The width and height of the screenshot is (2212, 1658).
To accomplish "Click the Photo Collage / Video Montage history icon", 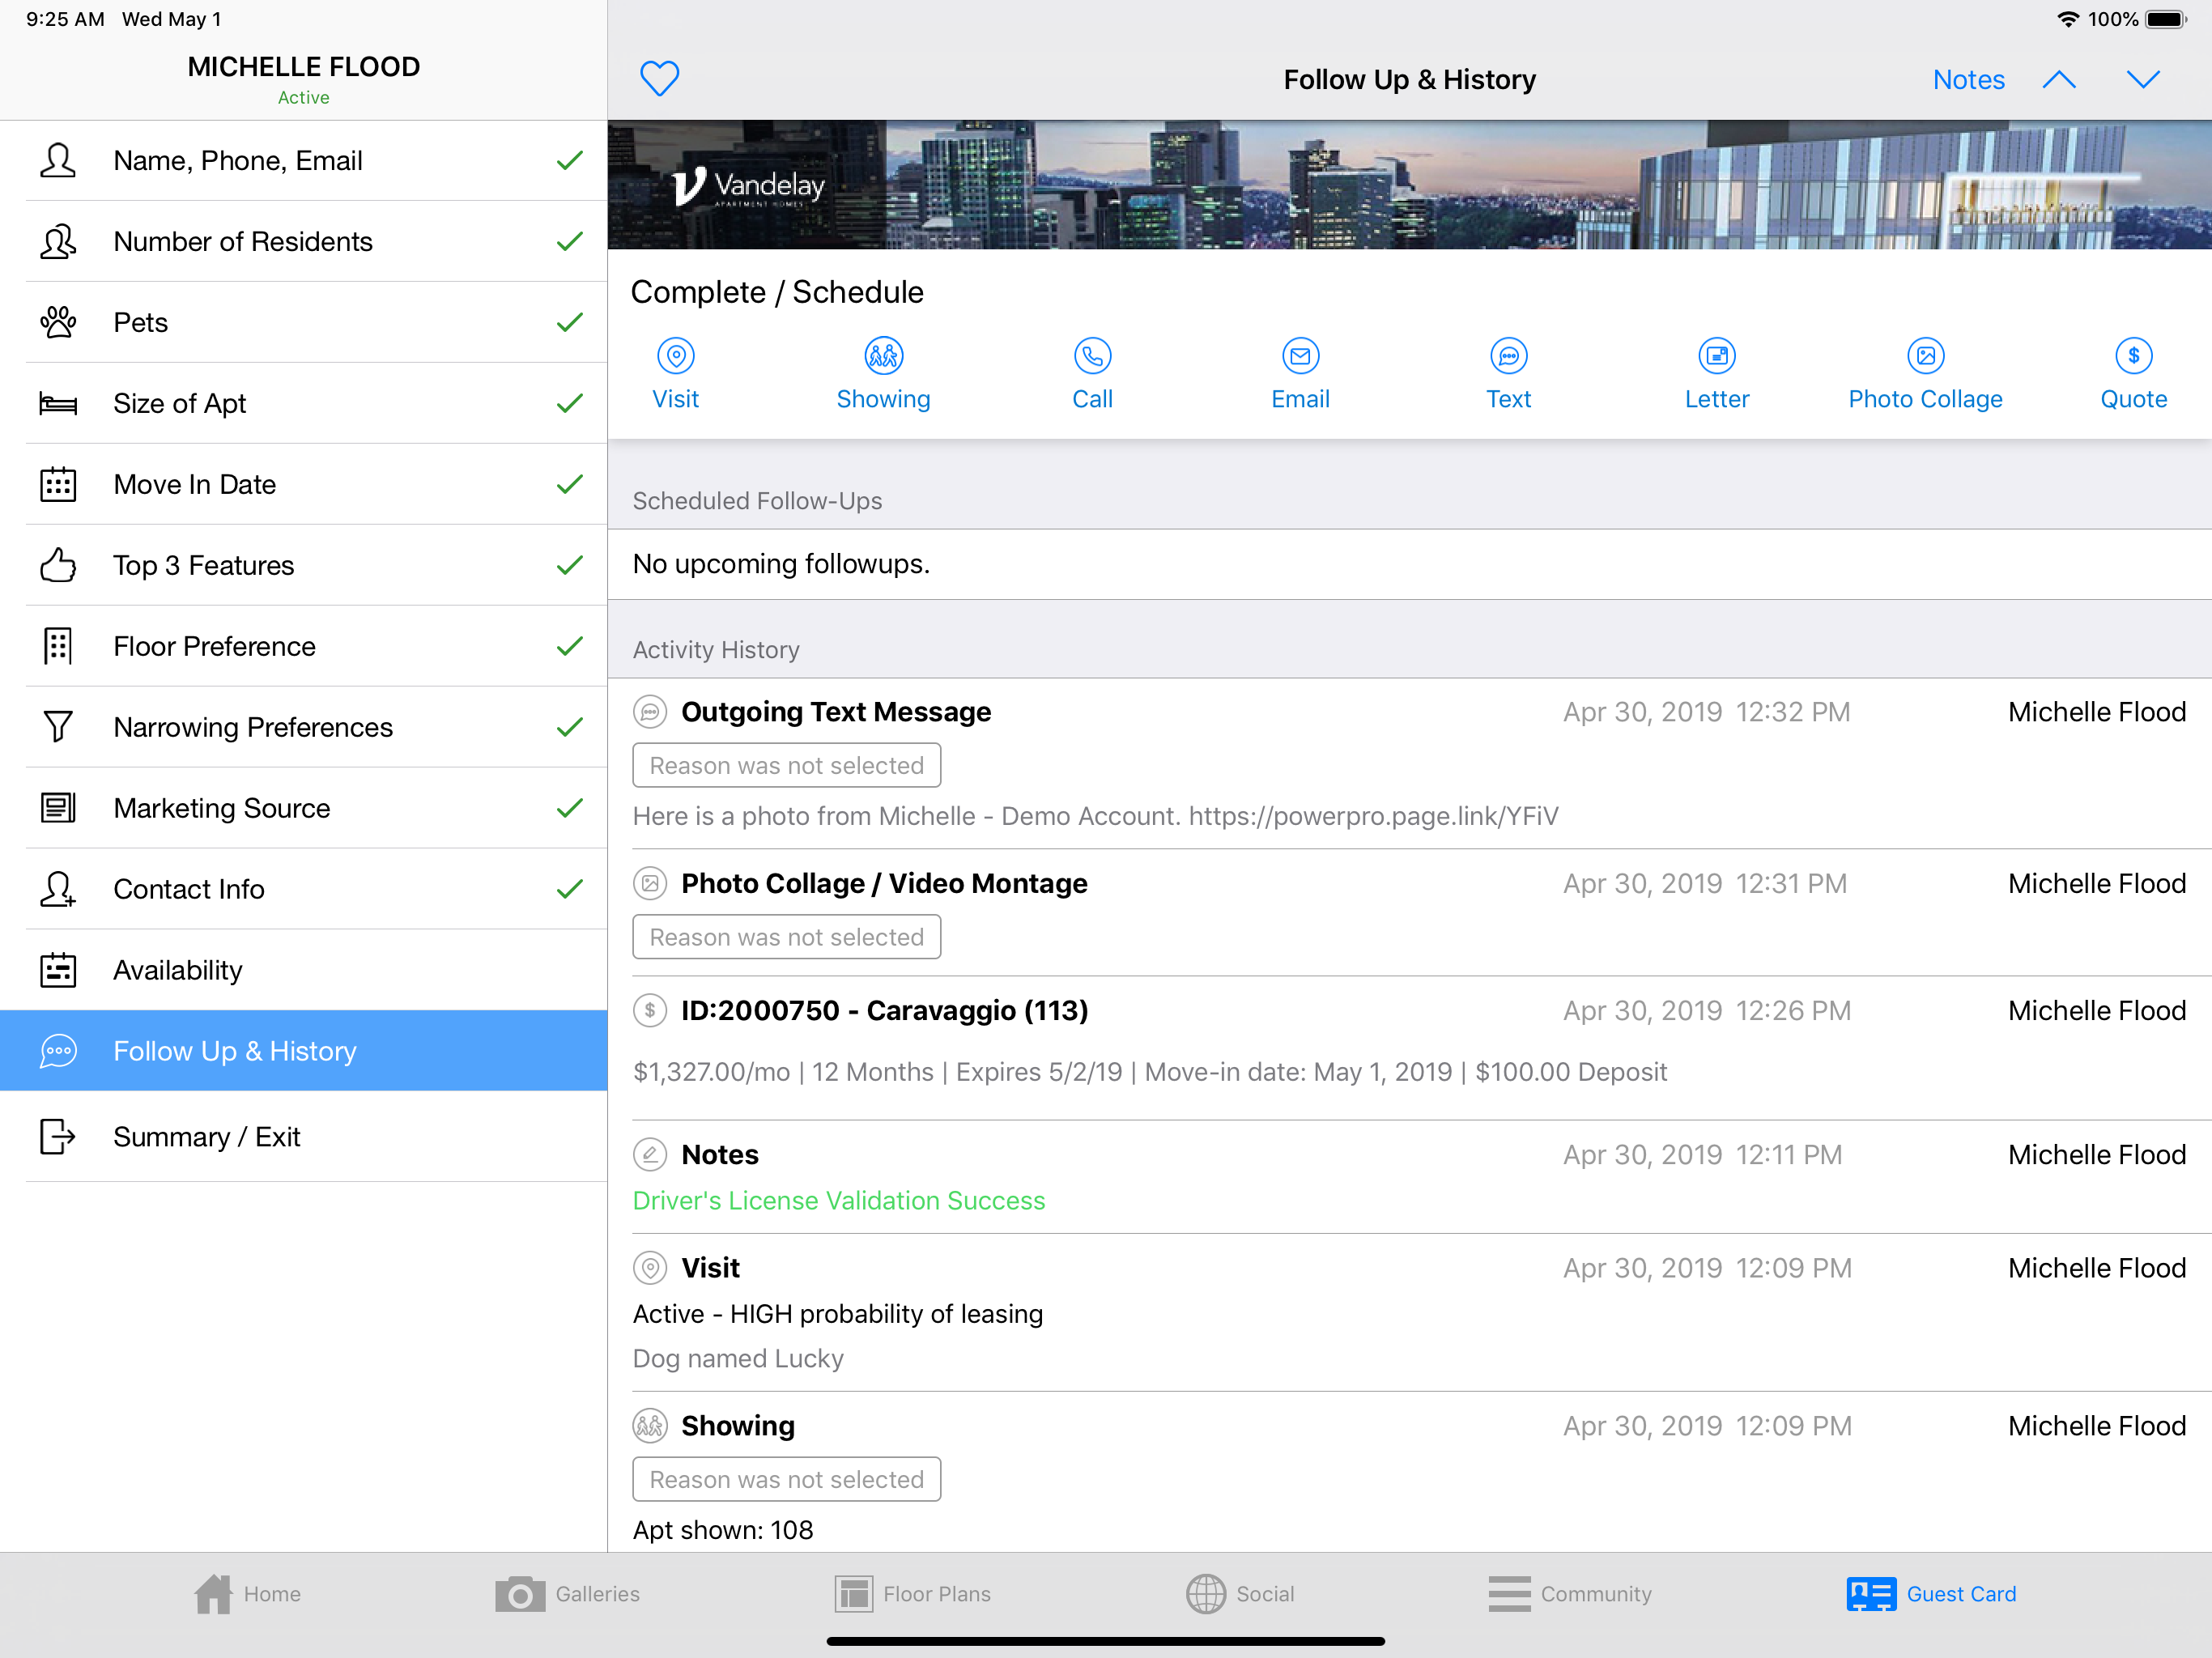I will point(650,884).
